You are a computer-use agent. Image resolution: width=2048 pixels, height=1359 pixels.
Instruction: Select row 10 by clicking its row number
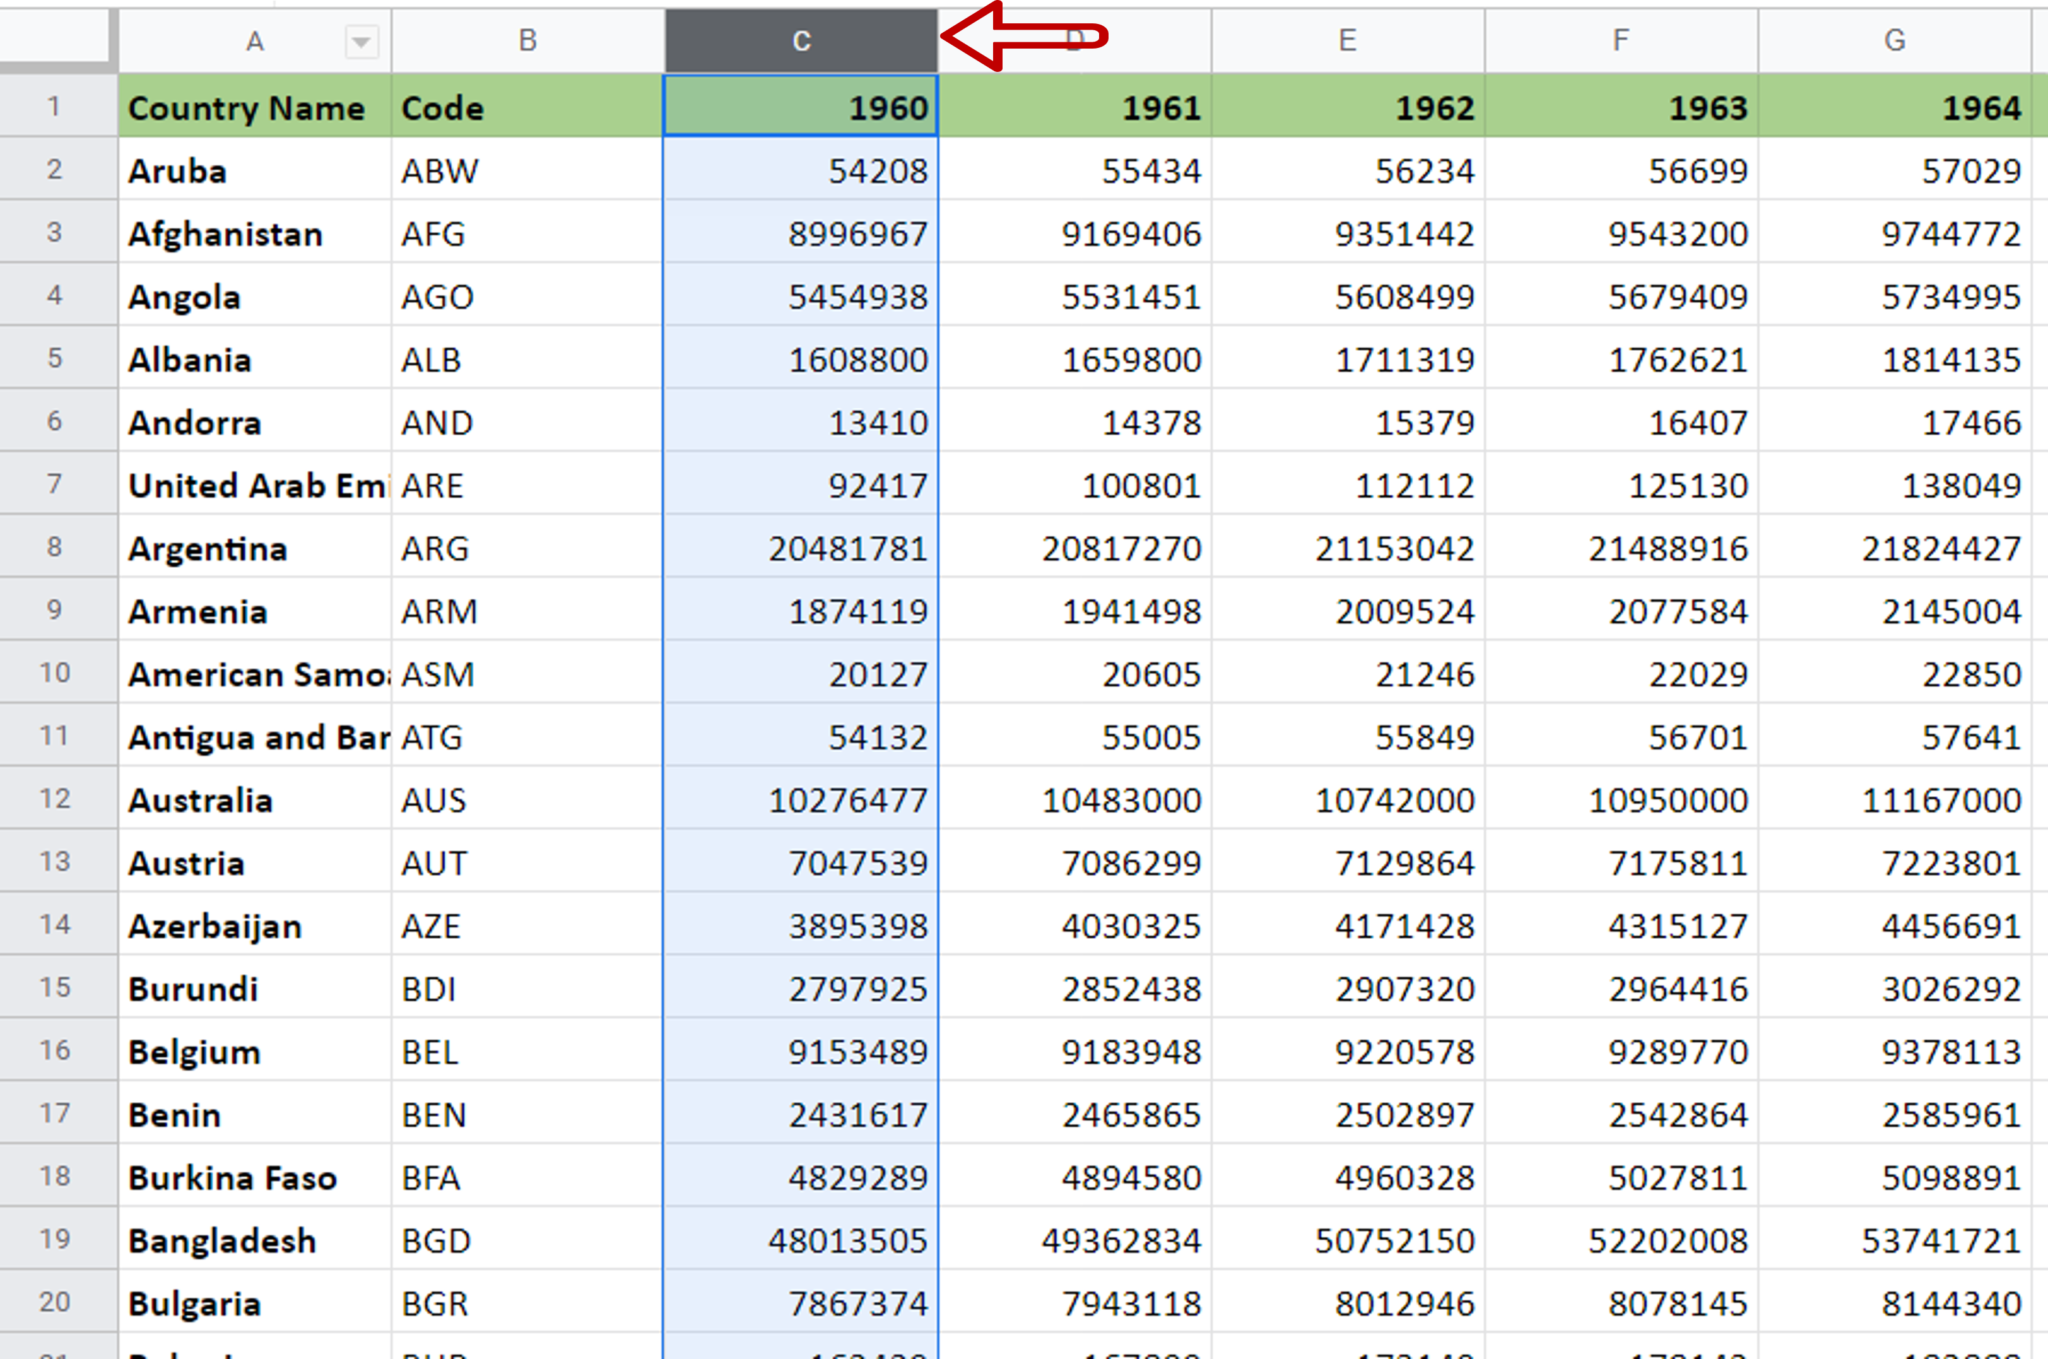pyautogui.click(x=56, y=673)
